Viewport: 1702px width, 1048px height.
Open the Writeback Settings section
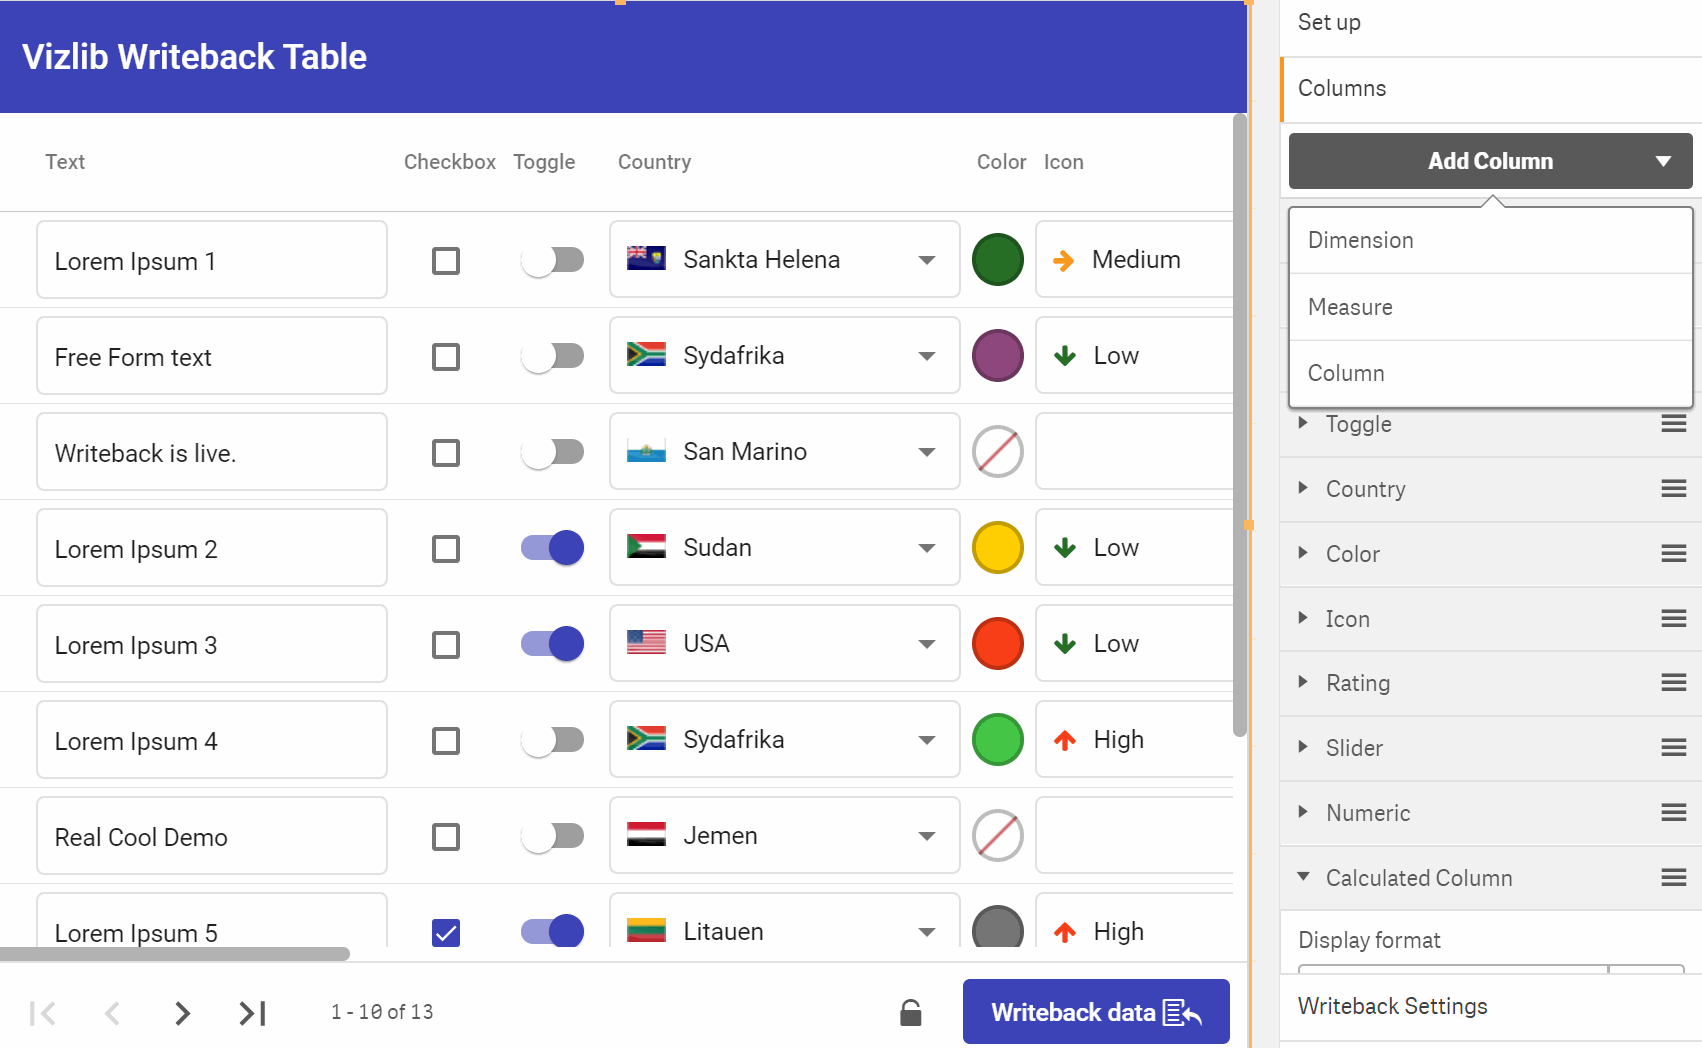pos(1490,1007)
